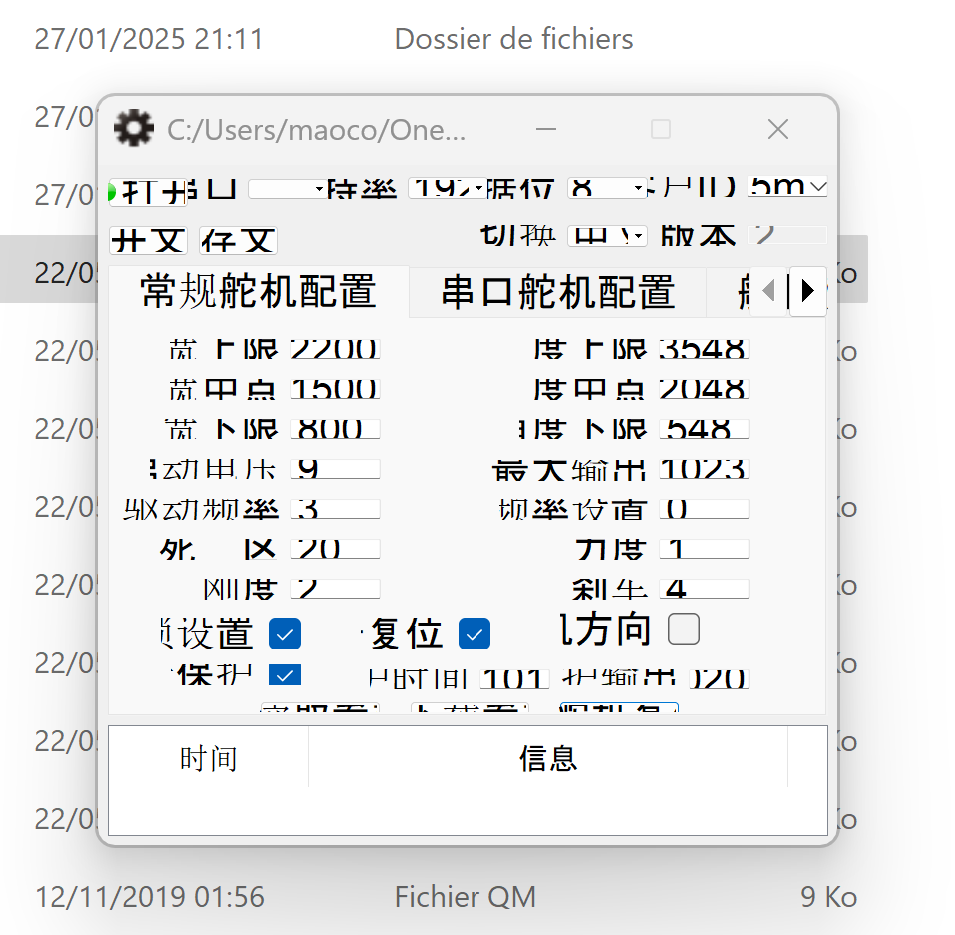Click the gear app icon in title bar
The image size is (955, 935).
click(134, 129)
